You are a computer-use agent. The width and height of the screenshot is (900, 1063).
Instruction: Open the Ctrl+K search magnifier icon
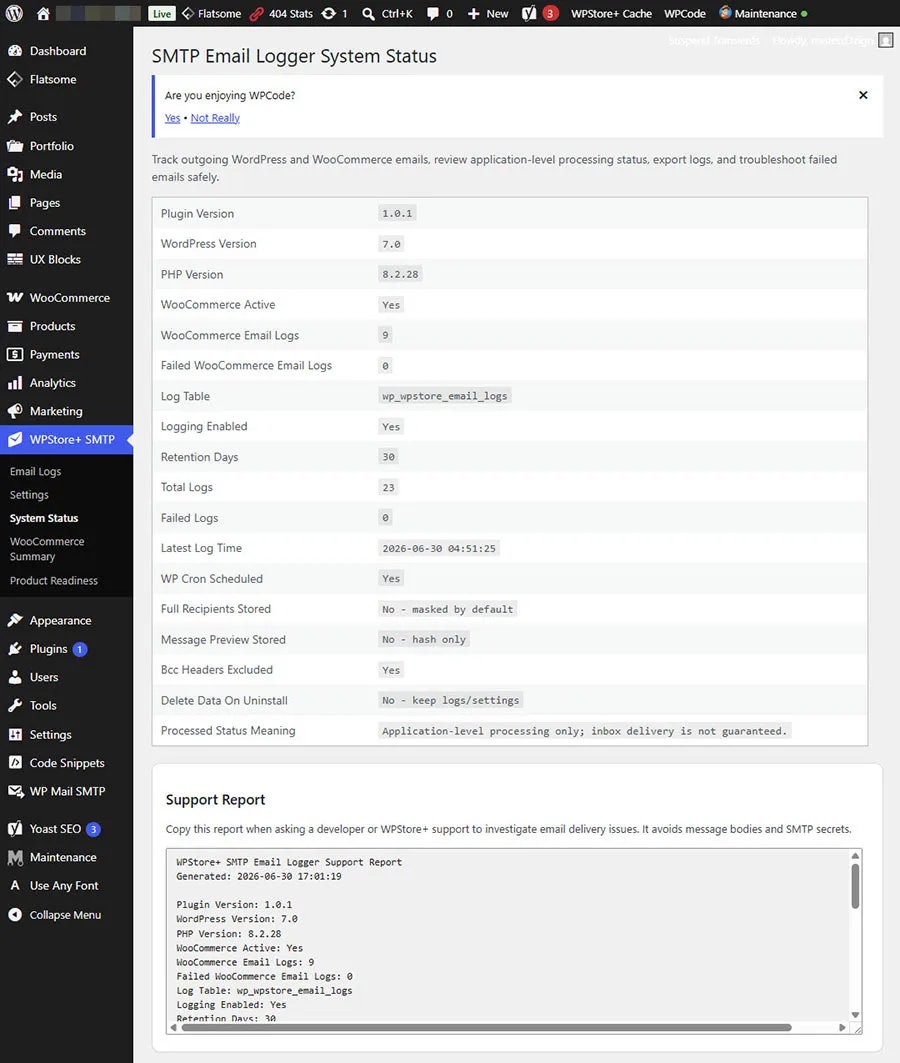click(x=368, y=14)
